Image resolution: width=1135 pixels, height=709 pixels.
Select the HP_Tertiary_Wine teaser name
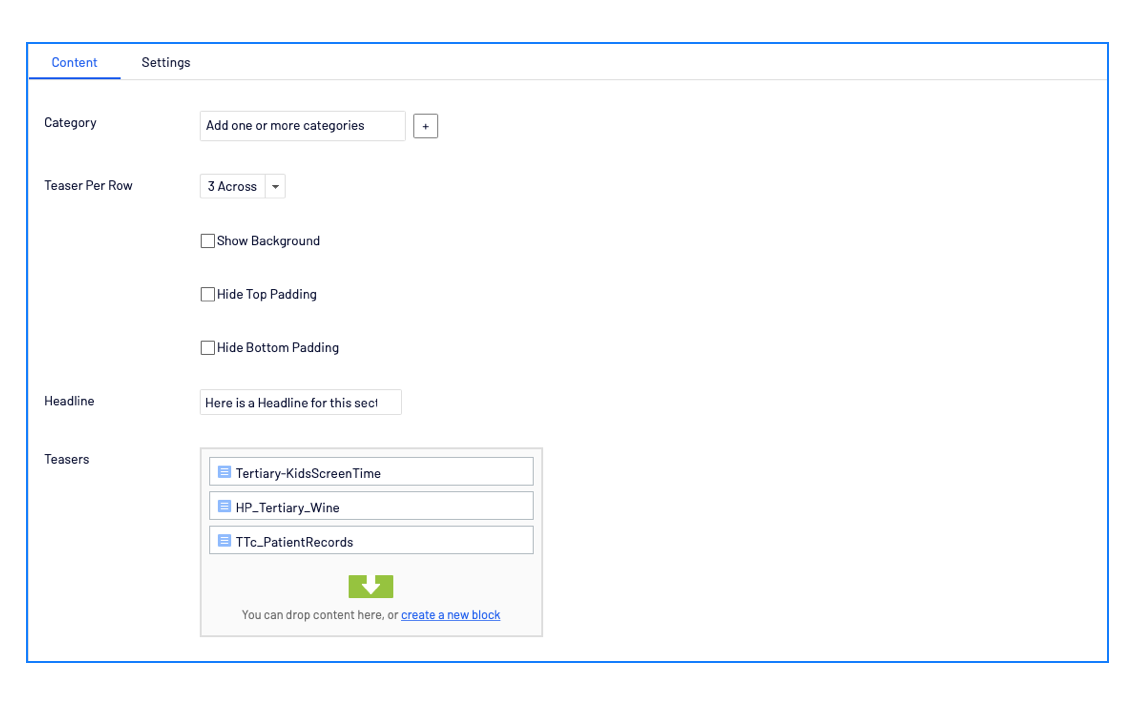(287, 508)
